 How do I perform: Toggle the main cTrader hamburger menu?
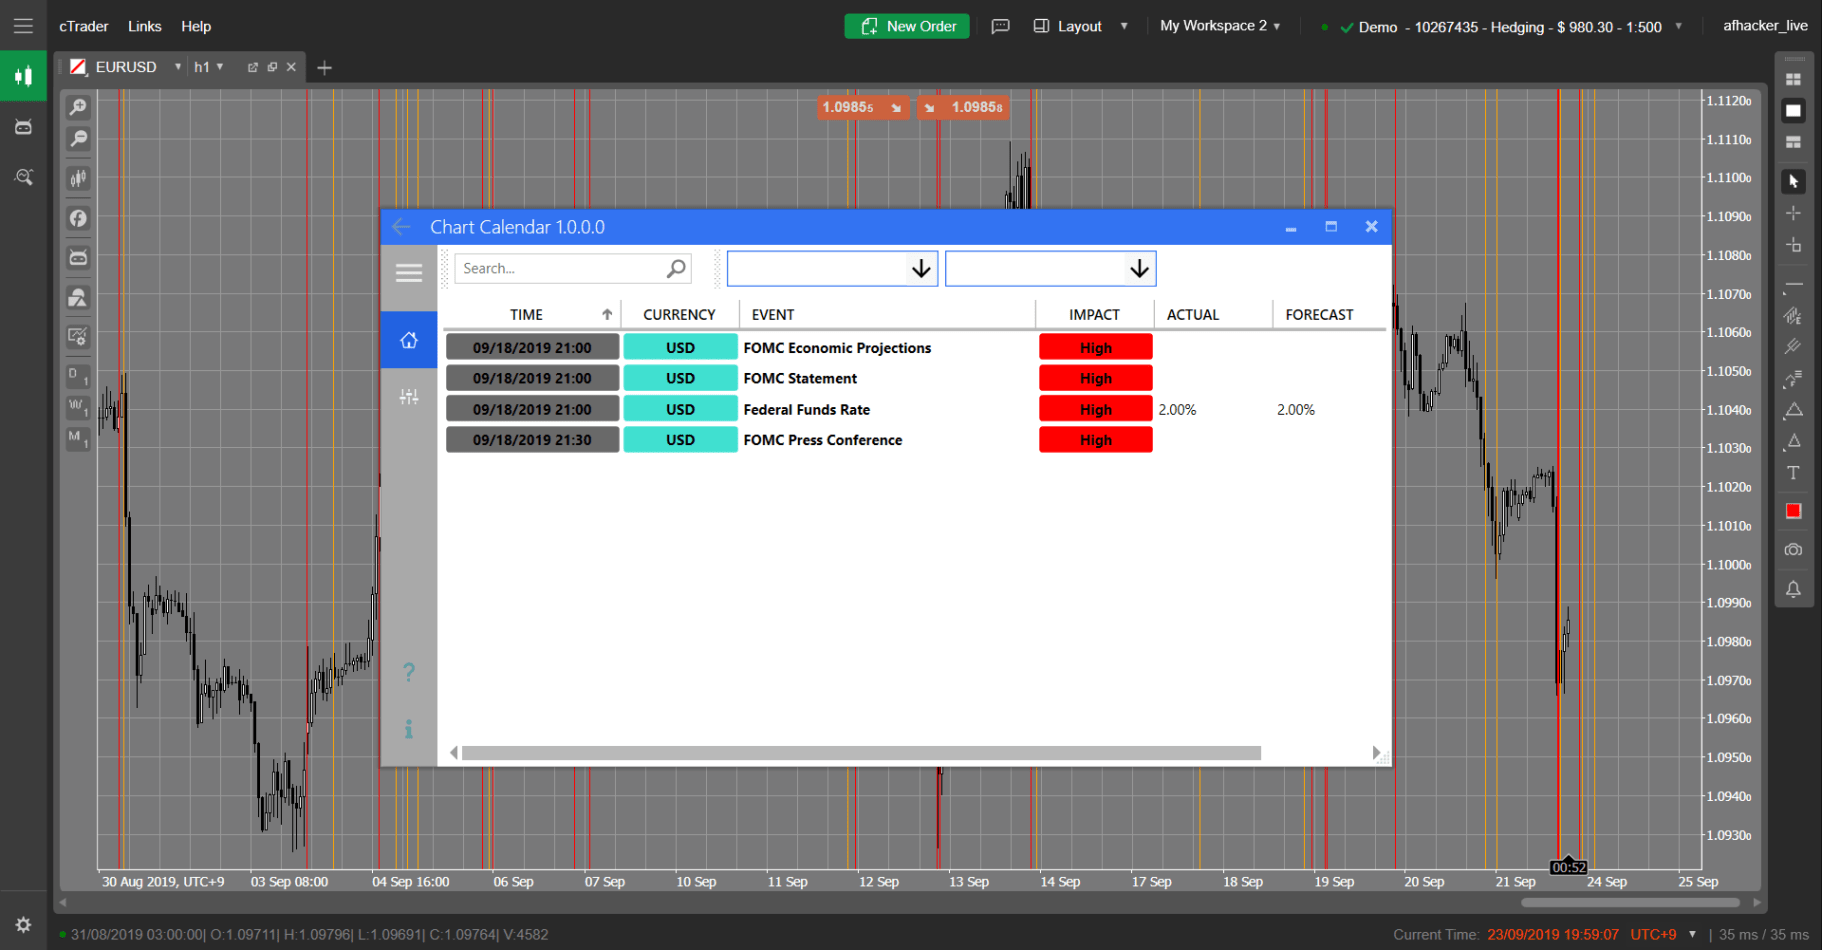pos(23,26)
